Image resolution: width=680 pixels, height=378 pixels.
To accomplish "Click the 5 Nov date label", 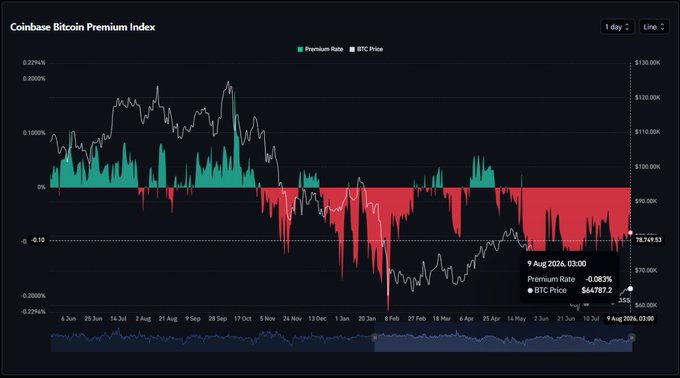I will coord(267,319).
